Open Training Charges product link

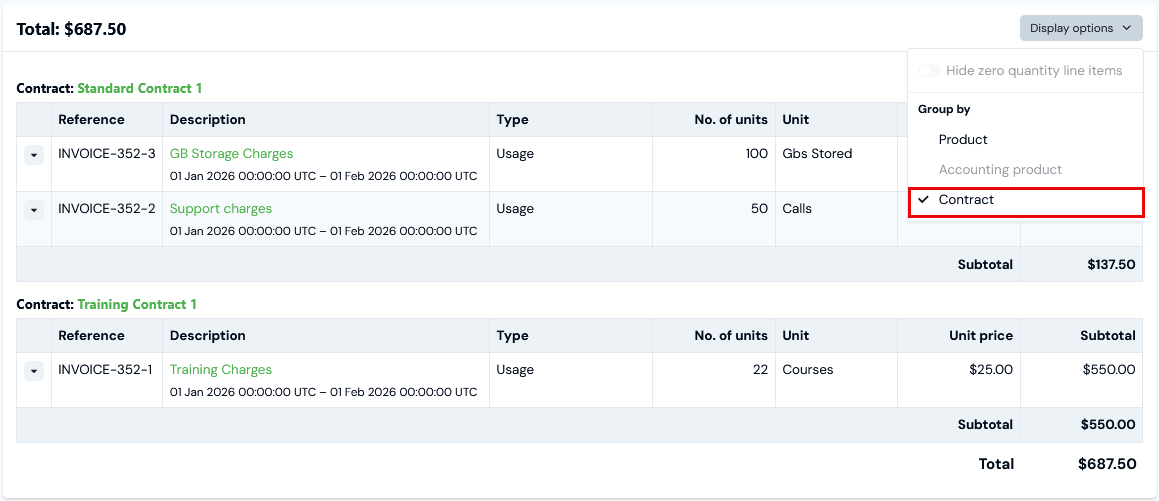(x=221, y=370)
